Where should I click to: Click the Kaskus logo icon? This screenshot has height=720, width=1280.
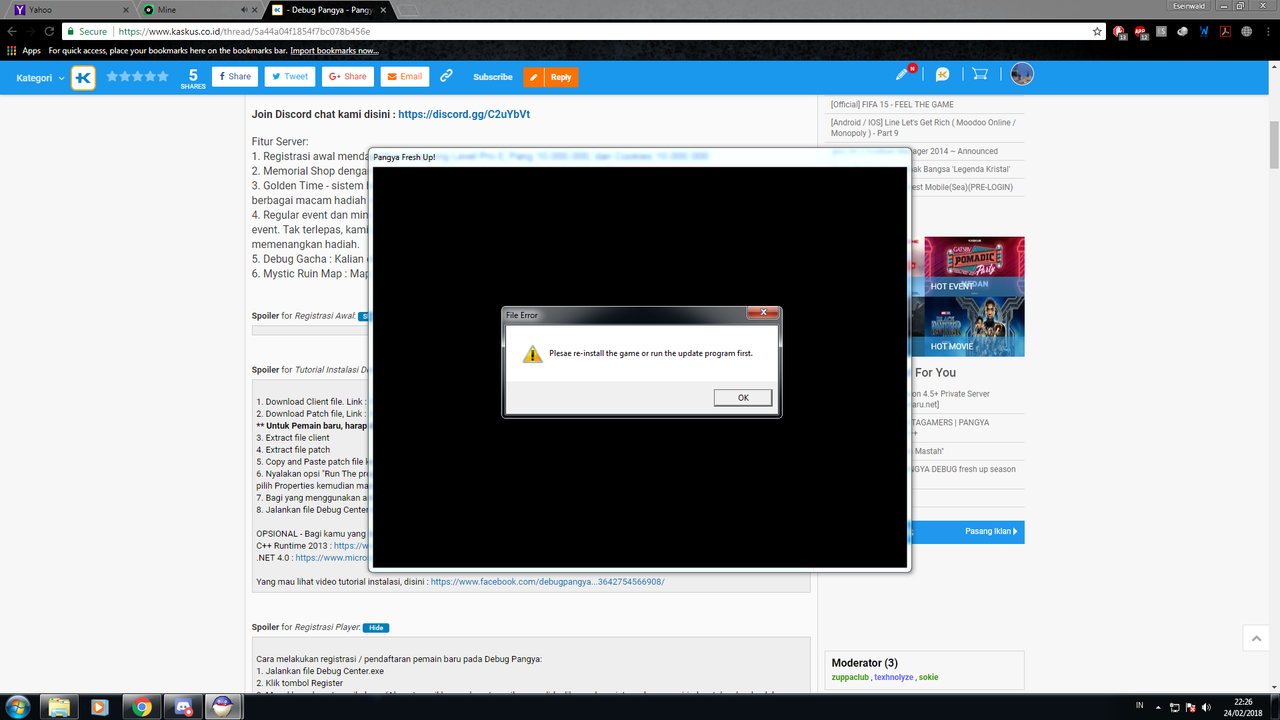coord(84,77)
